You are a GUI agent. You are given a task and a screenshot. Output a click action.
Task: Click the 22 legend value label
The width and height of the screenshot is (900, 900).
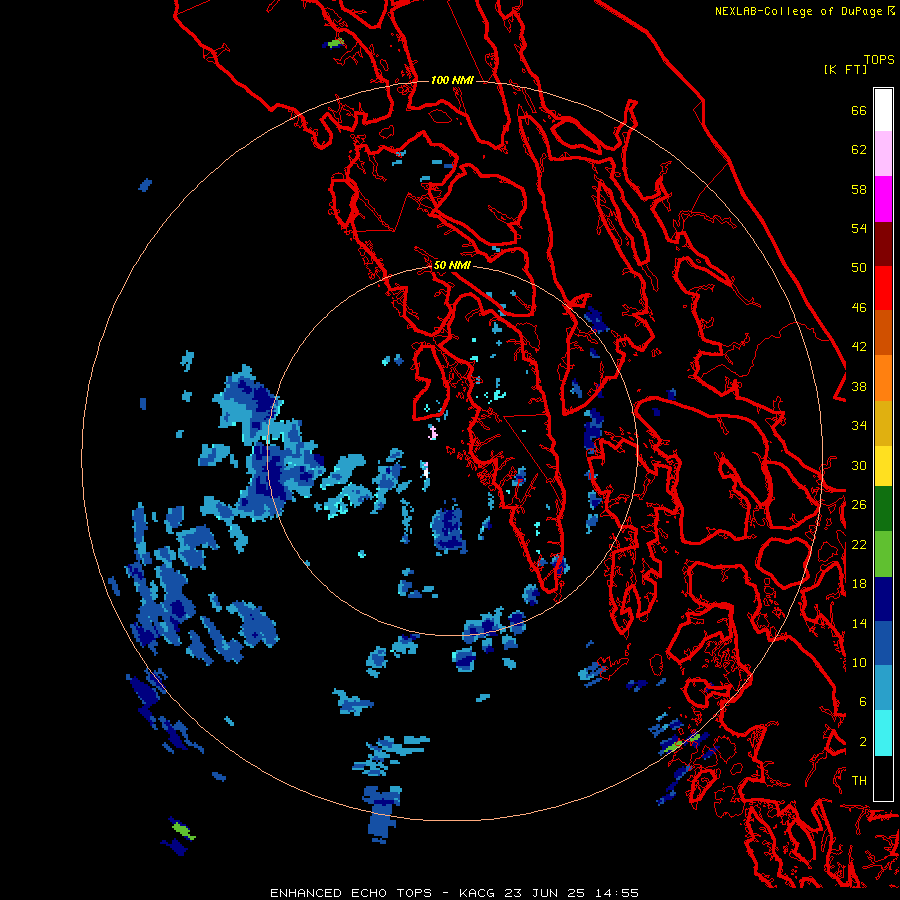pos(859,544)
